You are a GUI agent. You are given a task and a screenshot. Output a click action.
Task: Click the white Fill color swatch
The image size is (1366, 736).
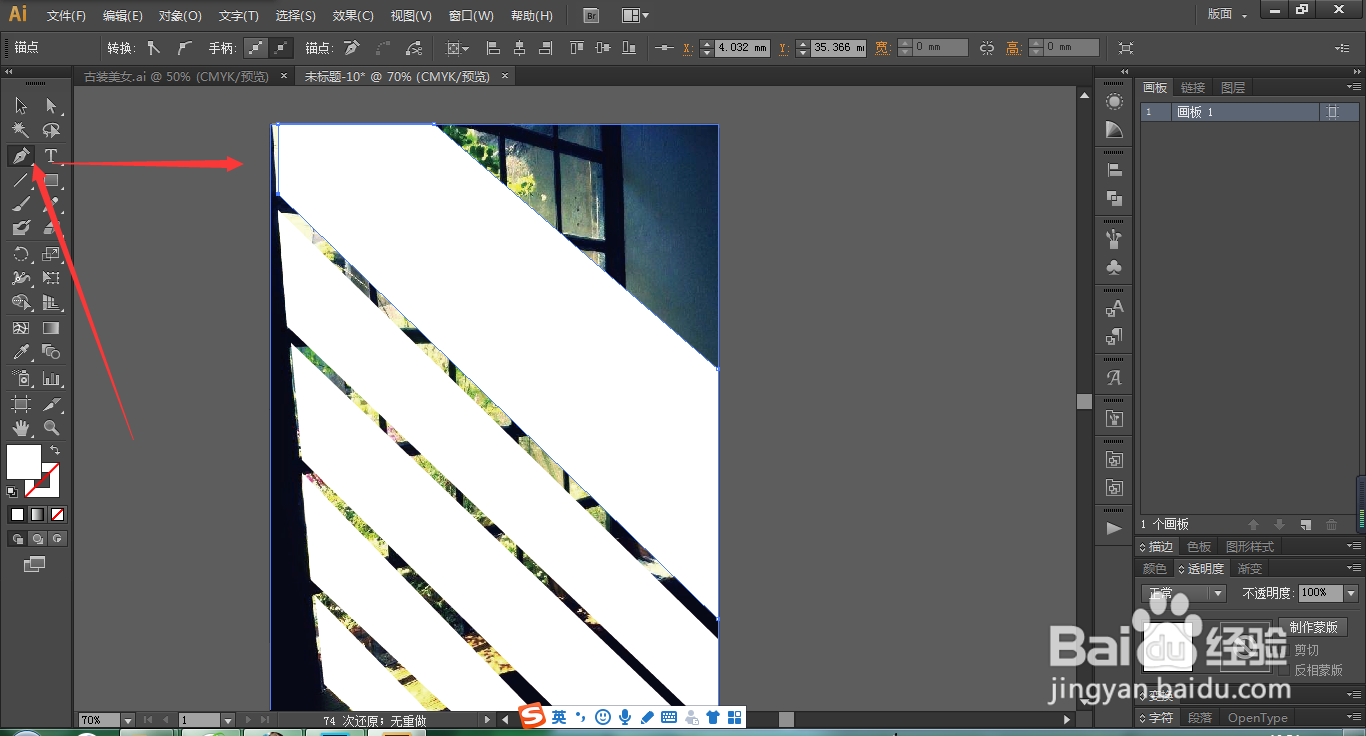click(24, 462)
